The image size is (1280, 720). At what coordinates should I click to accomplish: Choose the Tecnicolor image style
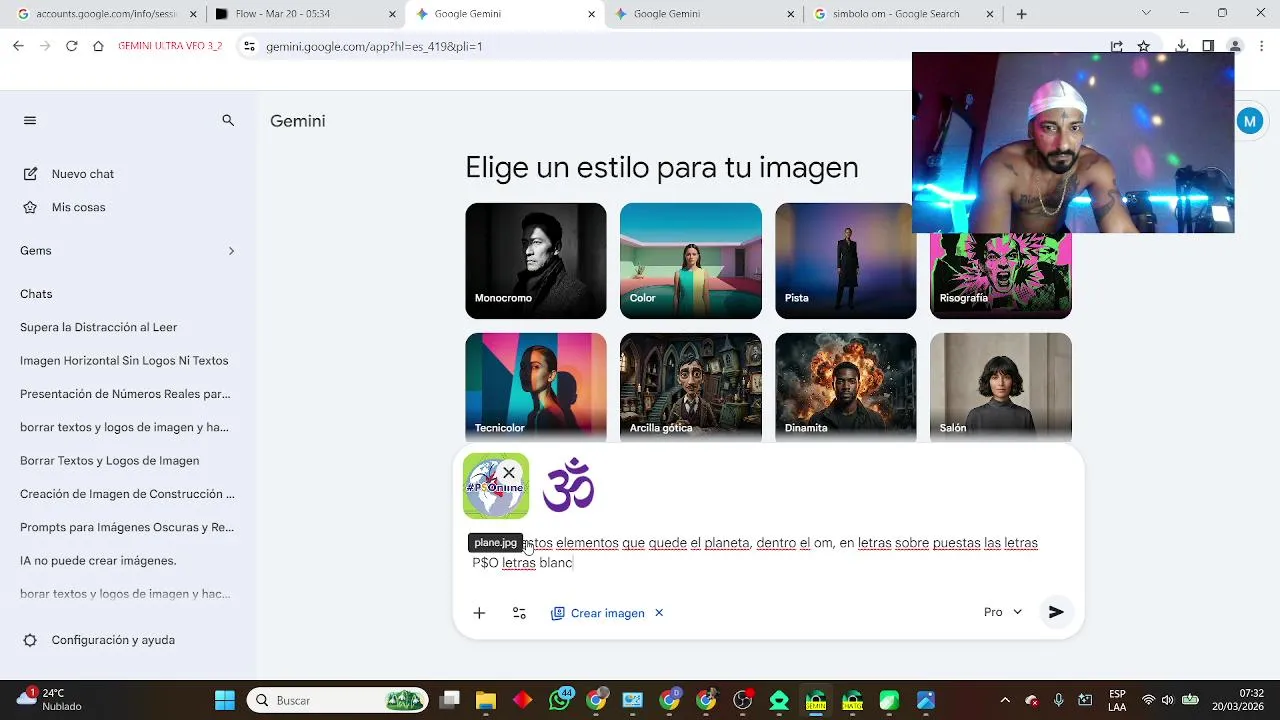(x=535, y=388)
